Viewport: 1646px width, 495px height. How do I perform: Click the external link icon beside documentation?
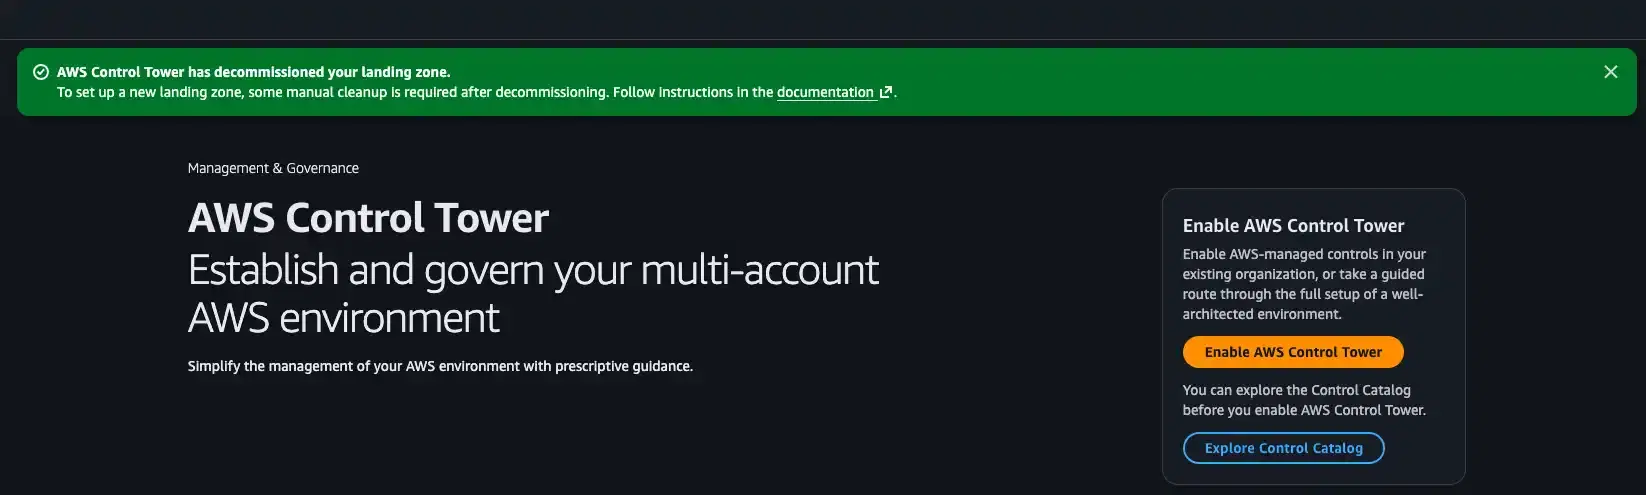pos(885,92)
